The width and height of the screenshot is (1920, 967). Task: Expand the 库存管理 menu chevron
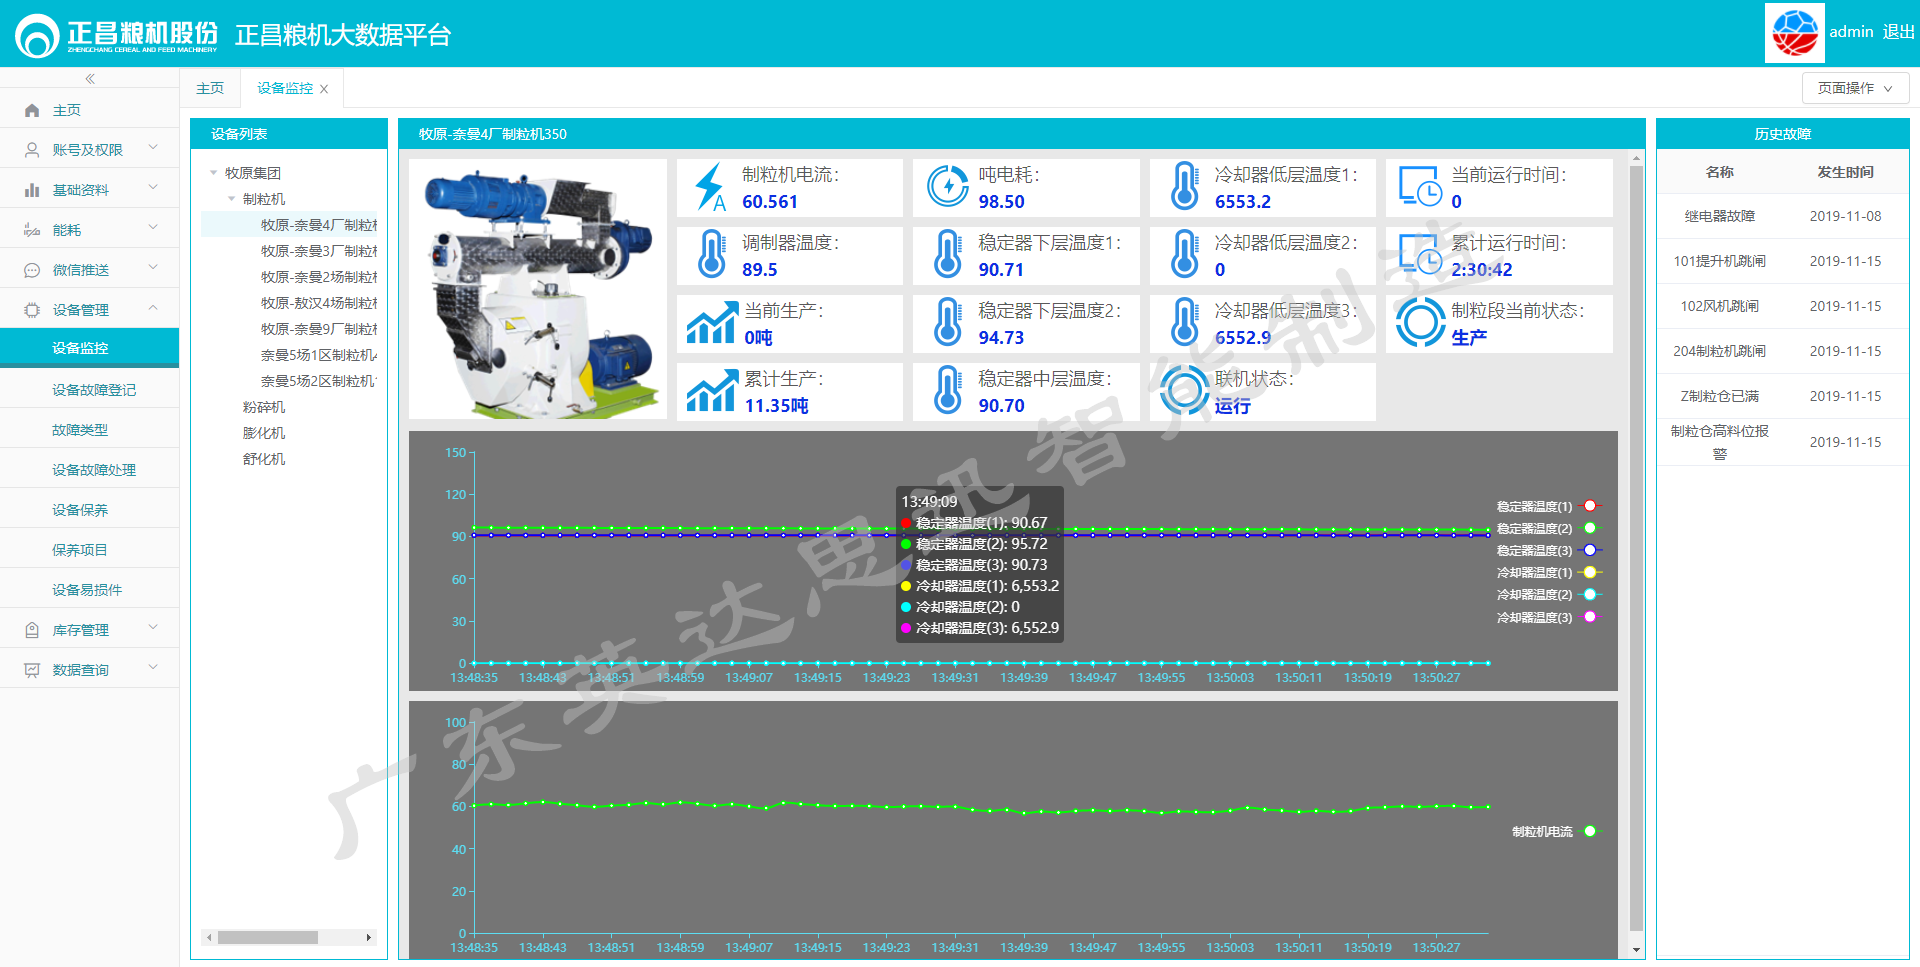coord(153,627)
